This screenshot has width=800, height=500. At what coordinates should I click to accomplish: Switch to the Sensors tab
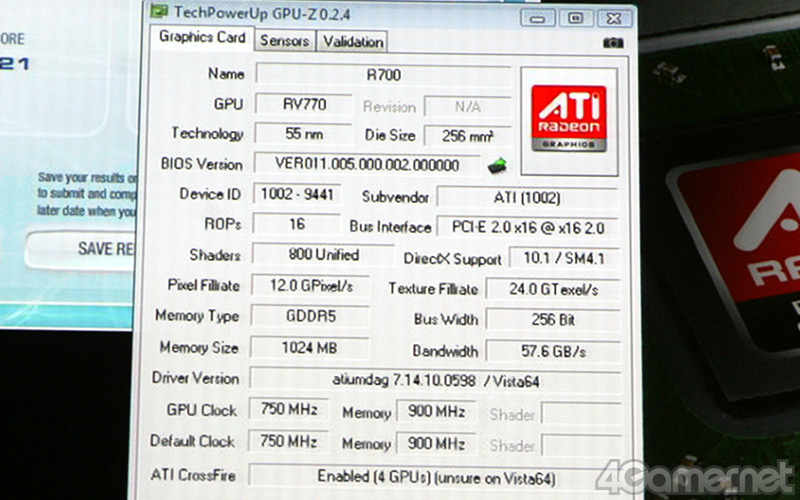(284, 41)
